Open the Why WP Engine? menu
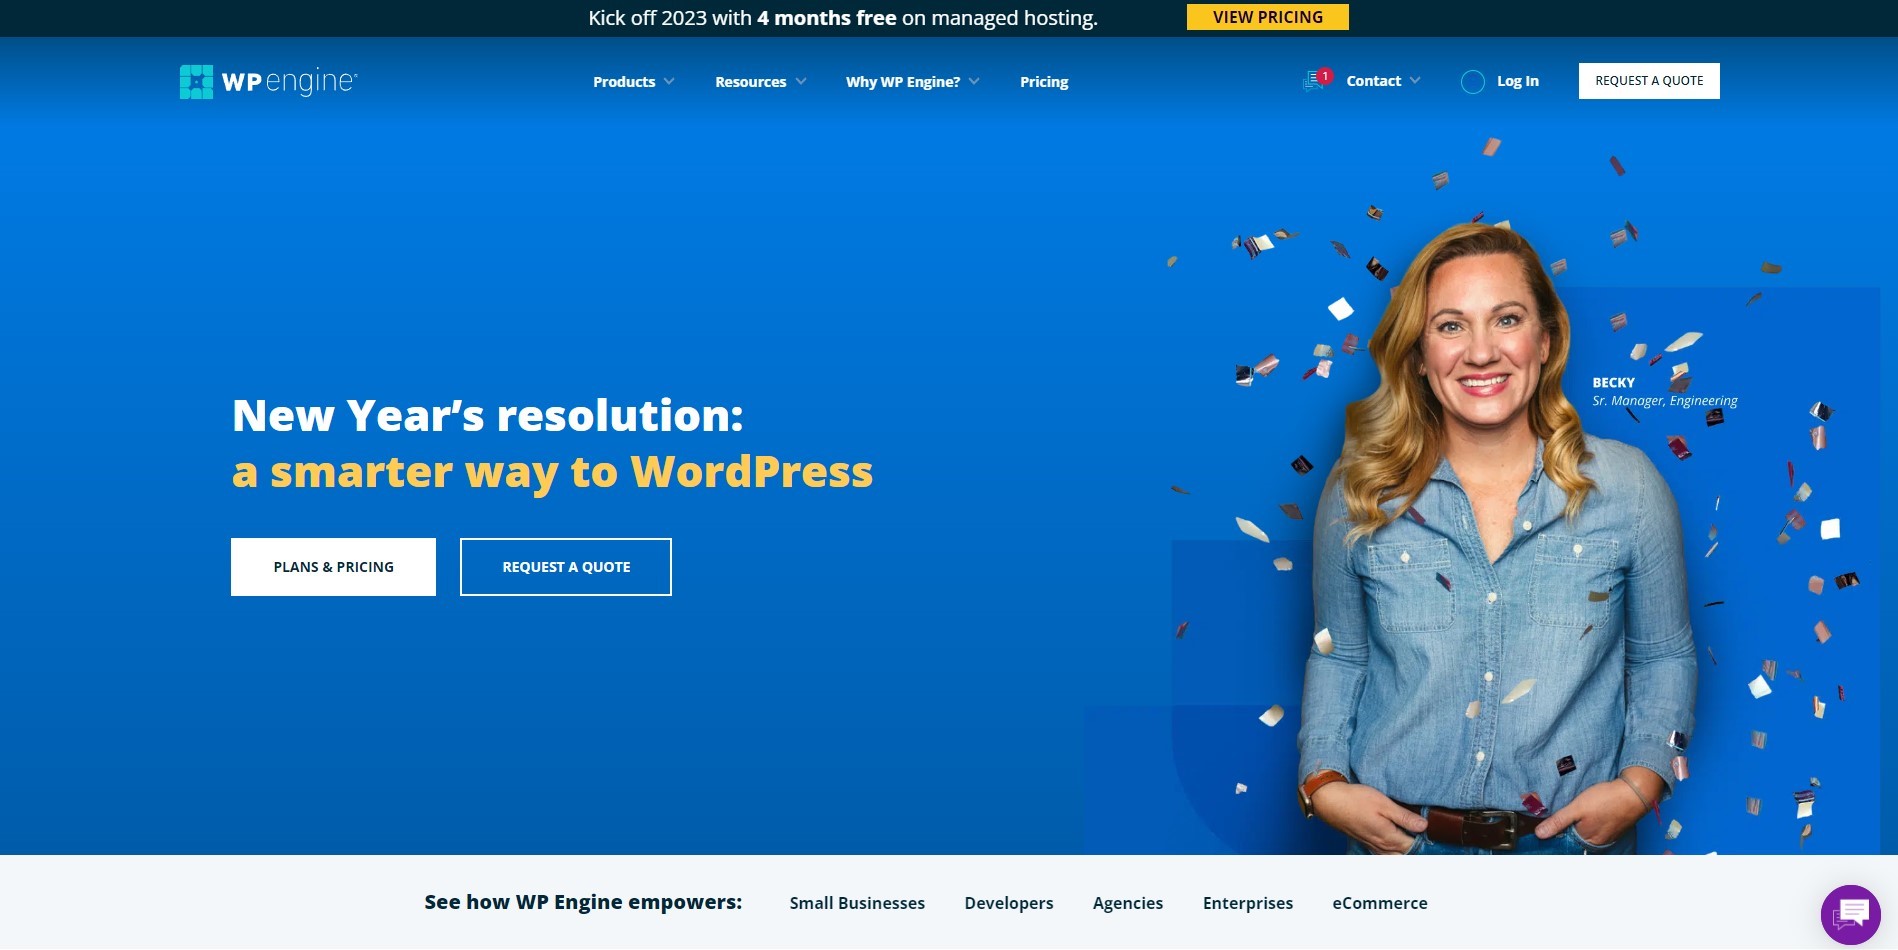This screenshot has height=950, width=1898. 903,82
